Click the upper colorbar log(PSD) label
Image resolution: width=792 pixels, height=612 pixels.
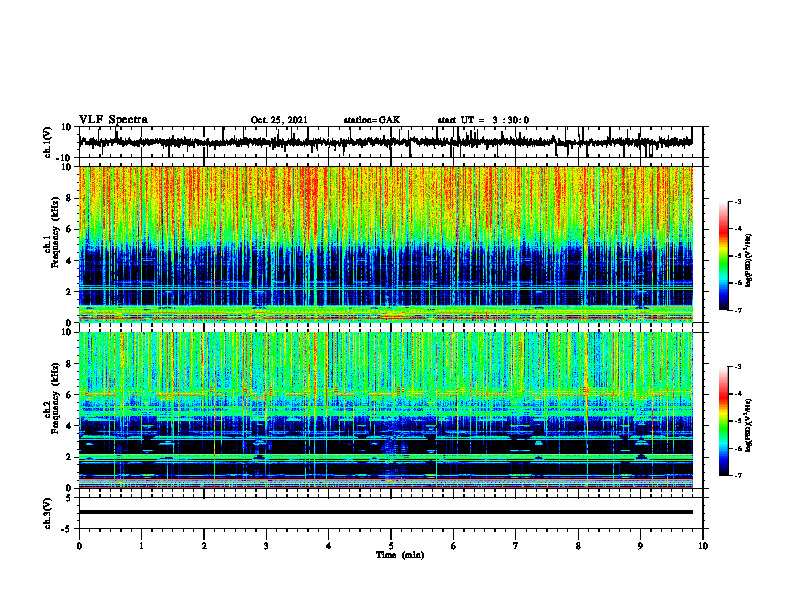(749, 261)
